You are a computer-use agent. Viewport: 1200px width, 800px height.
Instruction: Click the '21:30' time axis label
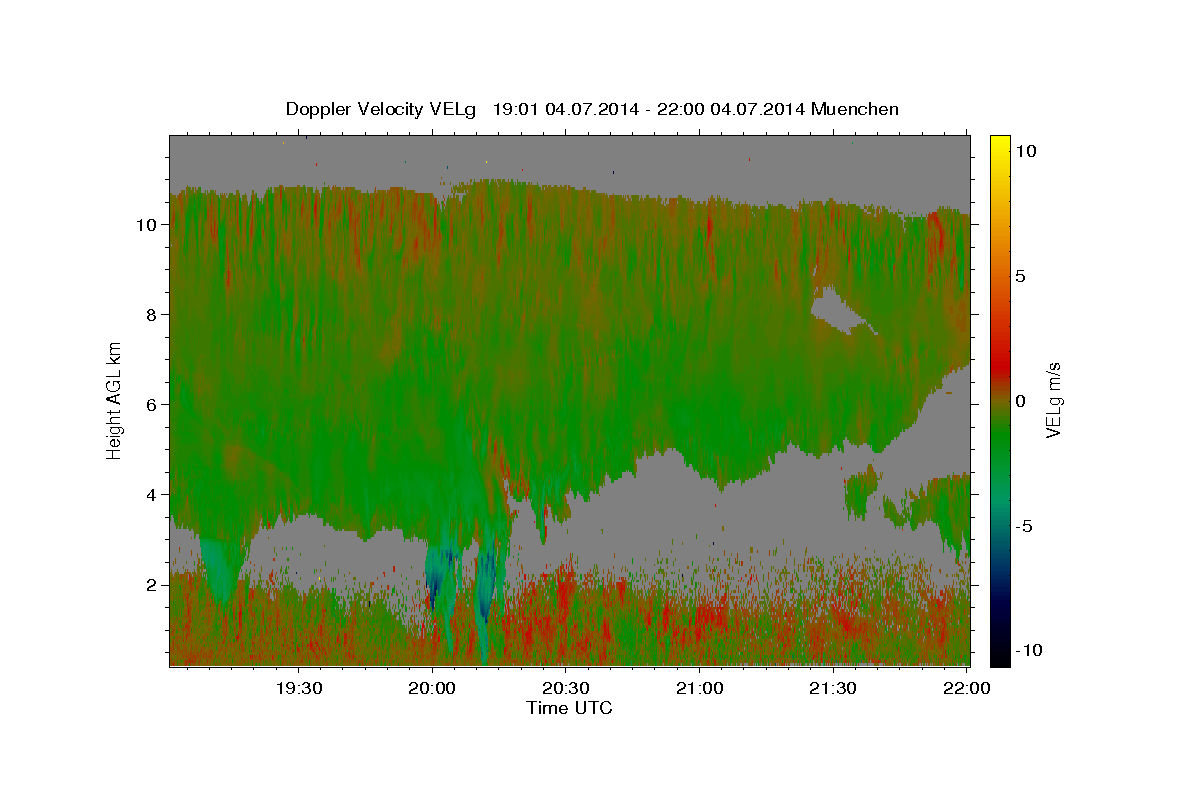(832, 688)
